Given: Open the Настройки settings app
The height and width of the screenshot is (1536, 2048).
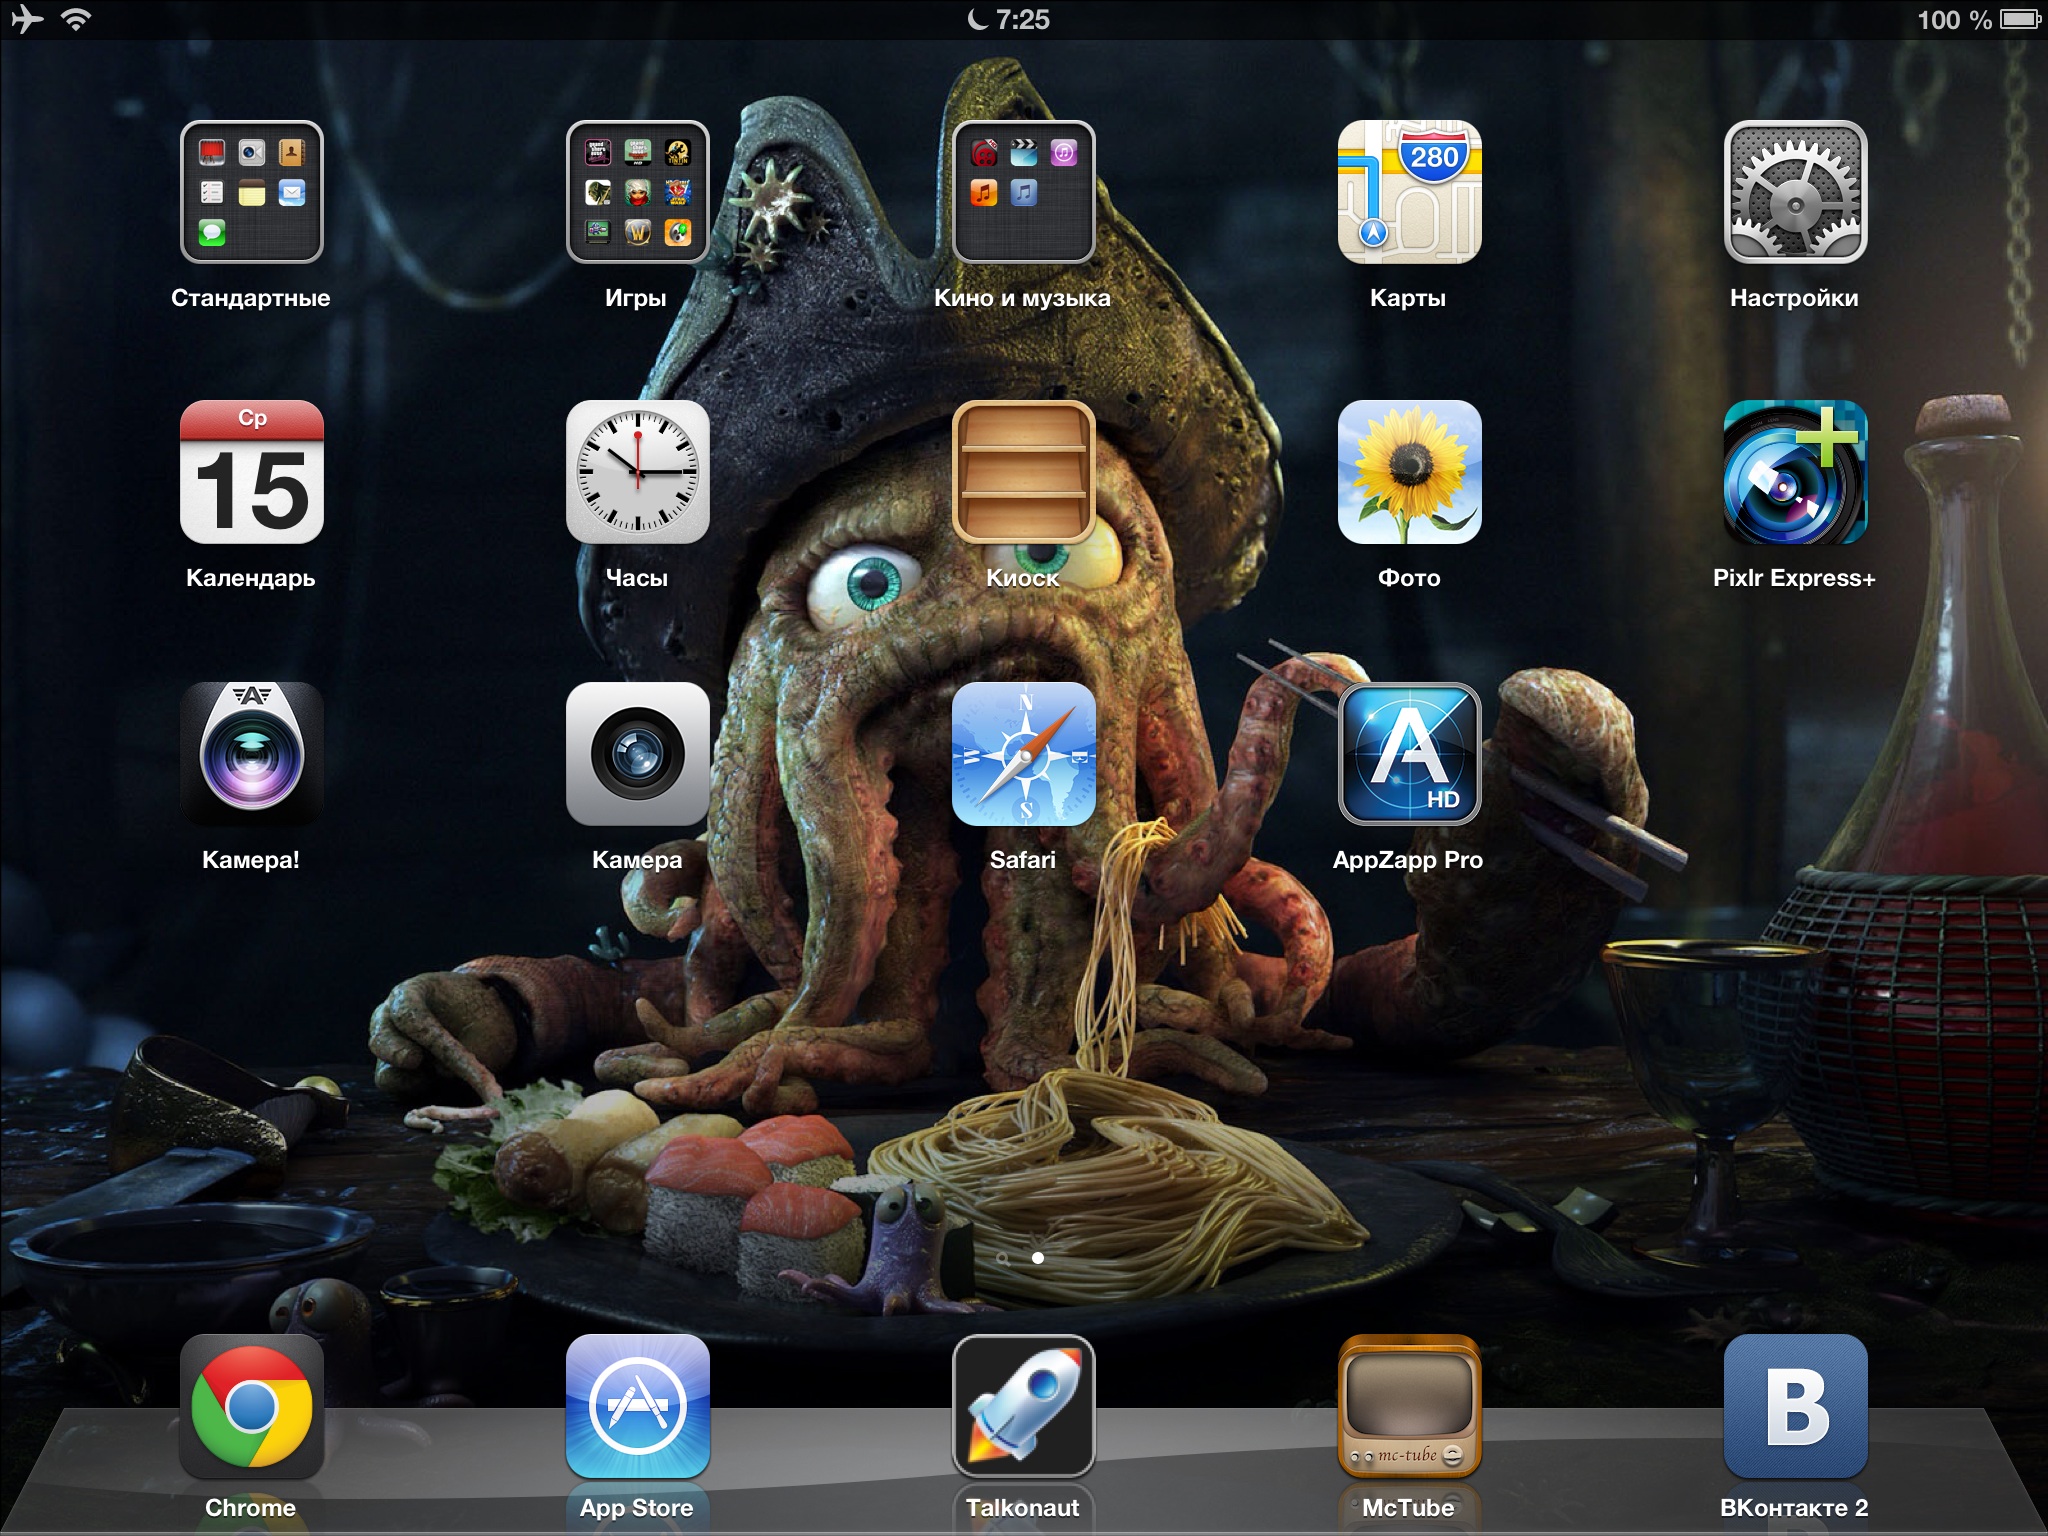Looking at the screenshot, I should coord(1795,192).
